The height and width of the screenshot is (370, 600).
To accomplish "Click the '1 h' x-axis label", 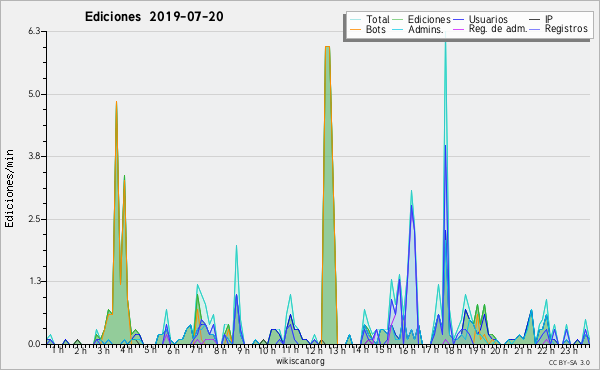I will [x=57, y=350].
